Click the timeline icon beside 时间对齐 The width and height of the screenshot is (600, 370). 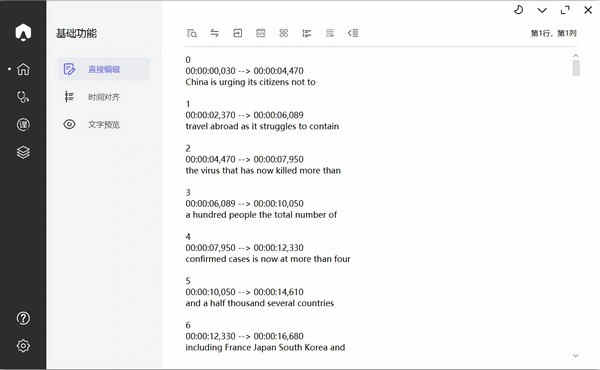point(69,97)
